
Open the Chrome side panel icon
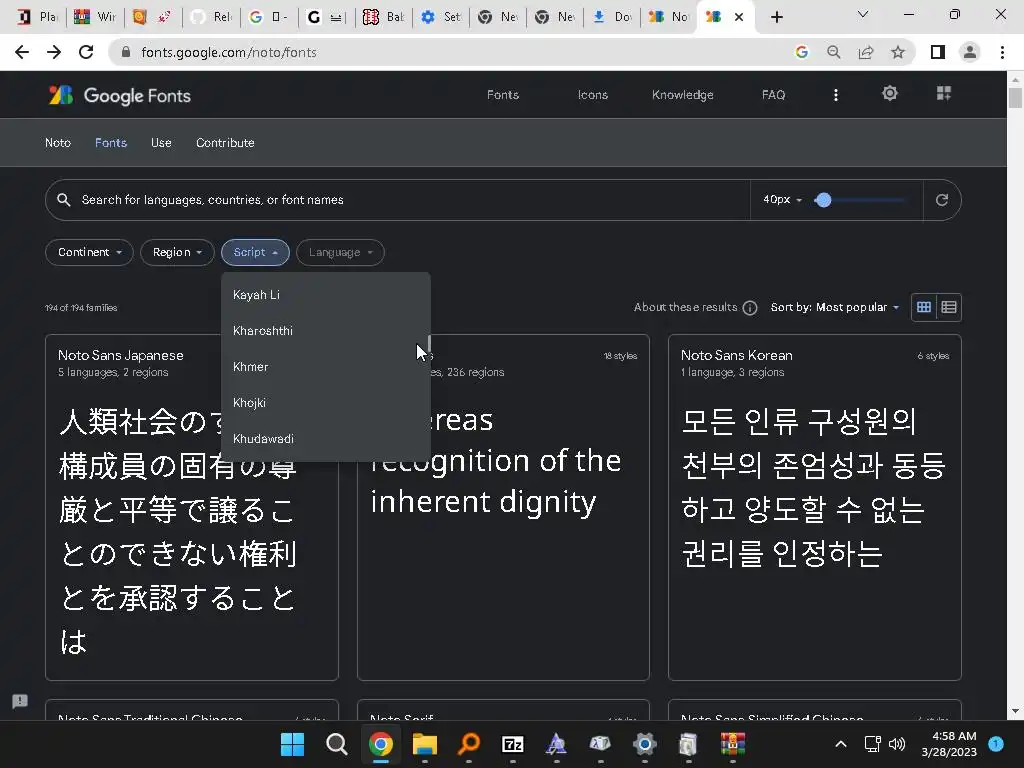pyautogui.click(x=938, y=52)
